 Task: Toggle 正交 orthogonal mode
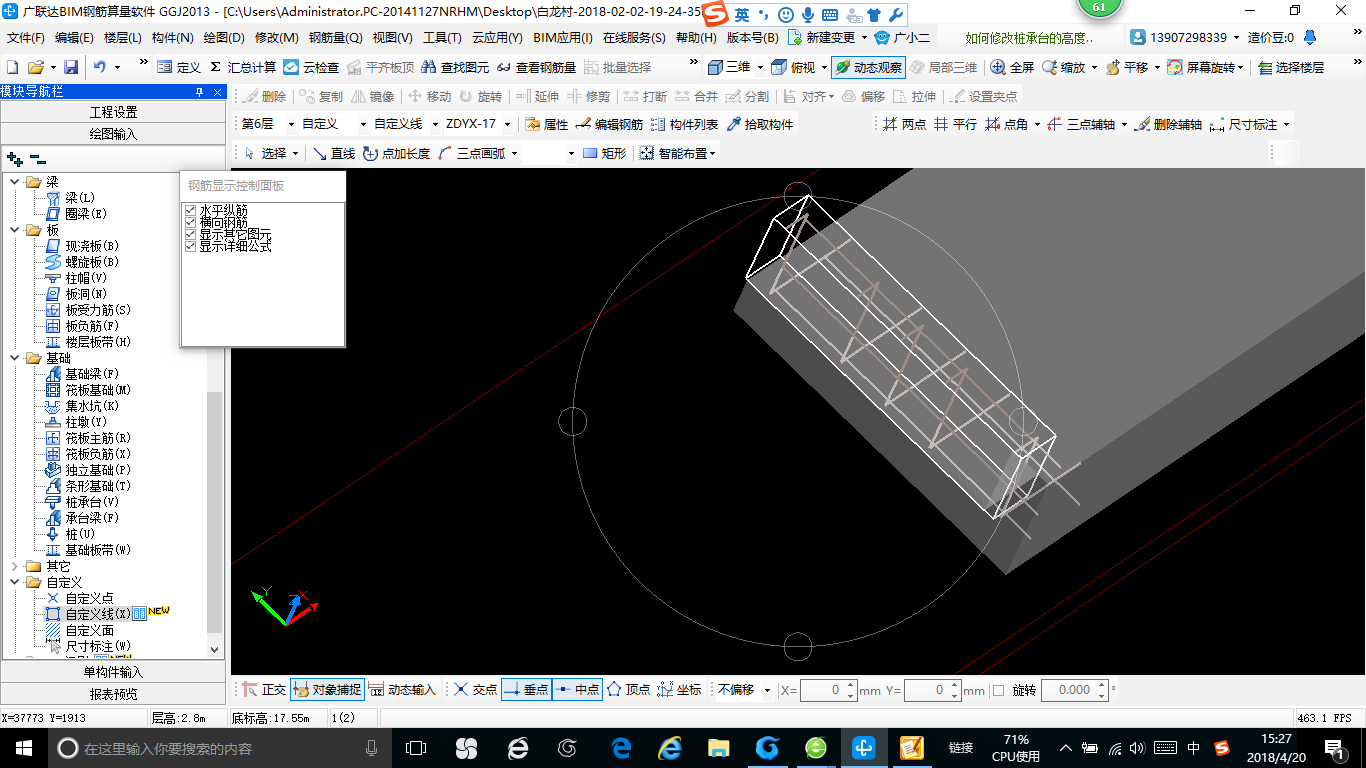coord(264,690)
